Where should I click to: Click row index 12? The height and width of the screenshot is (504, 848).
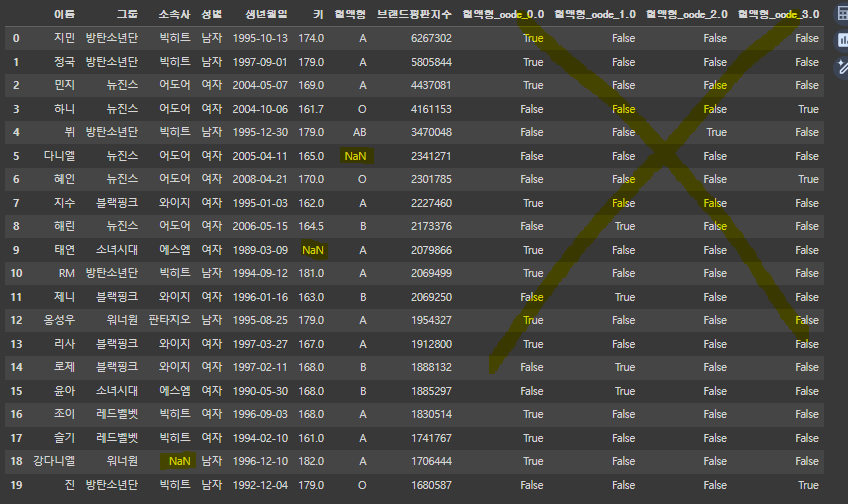[x=16, y=320]
